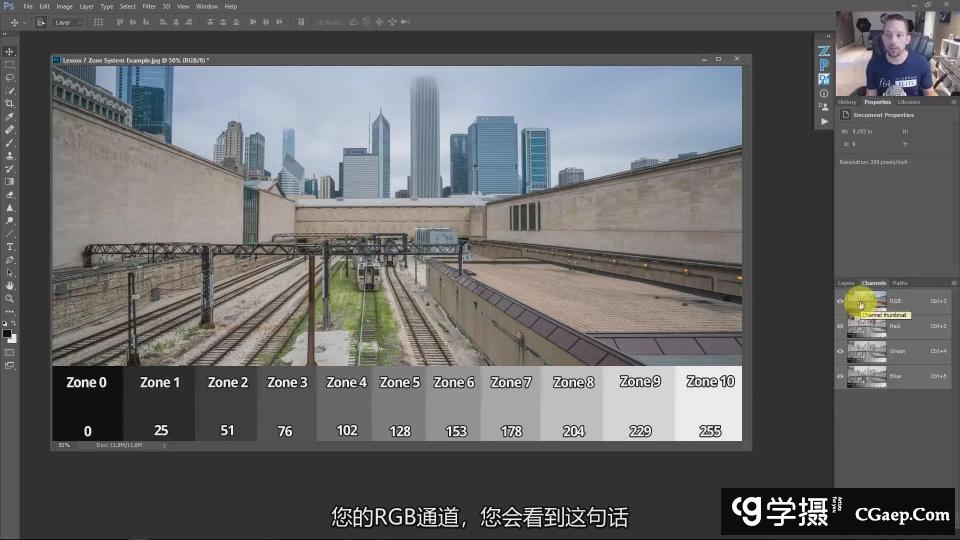This screenshot has height=540, width=960.
Task: Select the Lasso tool
Action: click(10, 77)
